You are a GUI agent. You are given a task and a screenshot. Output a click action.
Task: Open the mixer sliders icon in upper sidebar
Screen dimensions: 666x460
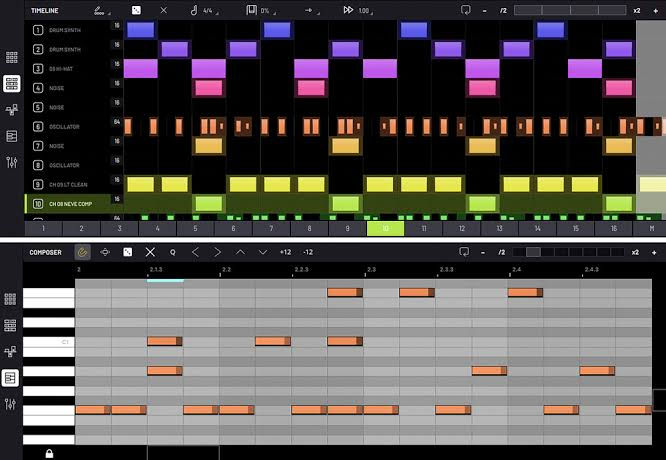(x=11, y=162)
